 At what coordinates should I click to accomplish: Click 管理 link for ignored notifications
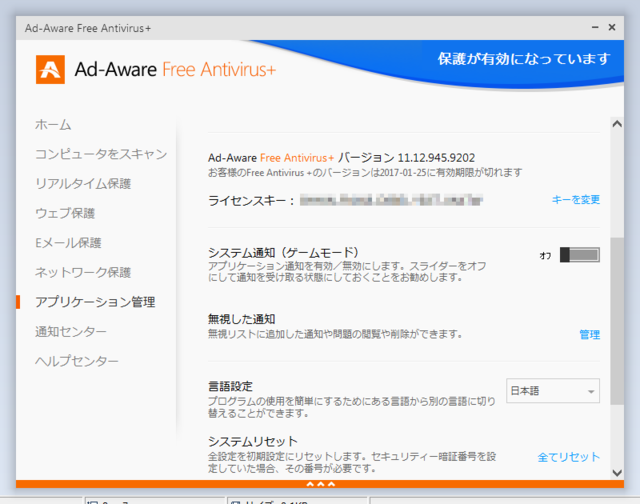pos(589,335)
